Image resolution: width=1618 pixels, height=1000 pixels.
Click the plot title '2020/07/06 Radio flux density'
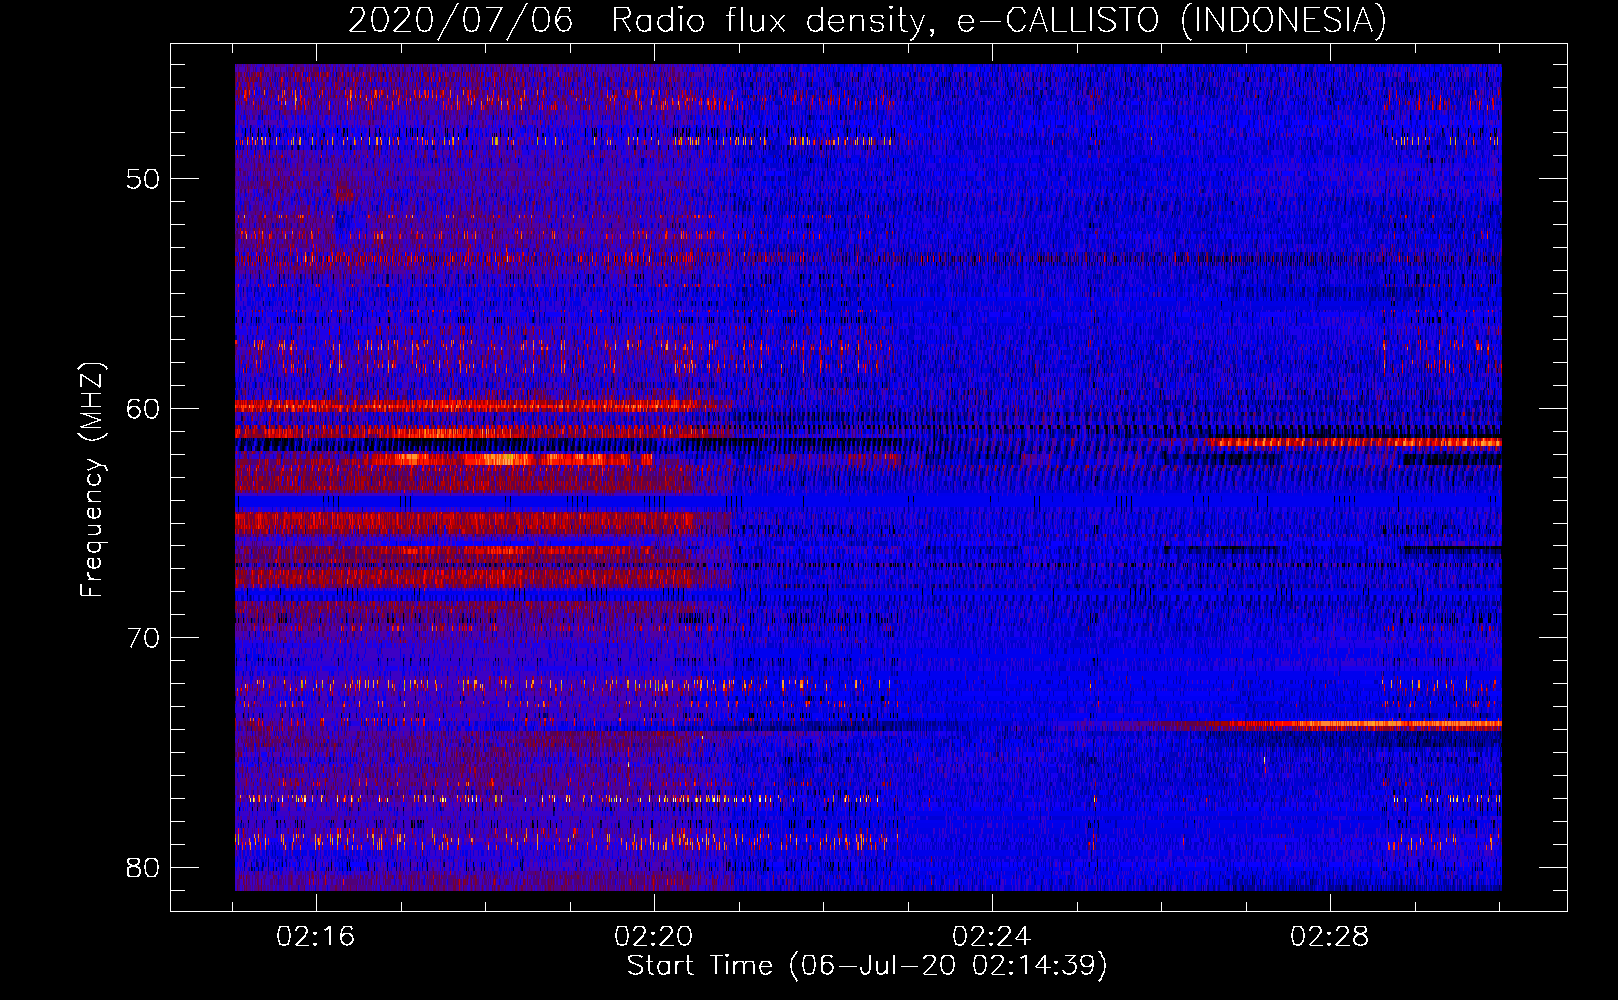pyautogui.click(x=641, y=21)
